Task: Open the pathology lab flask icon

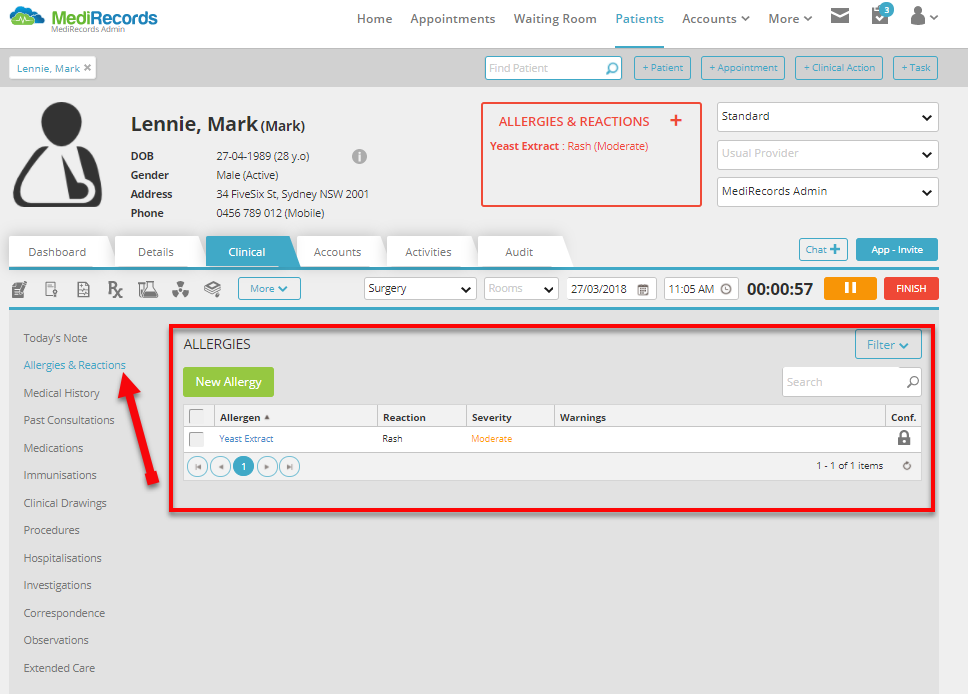Action: click(148, 289)
